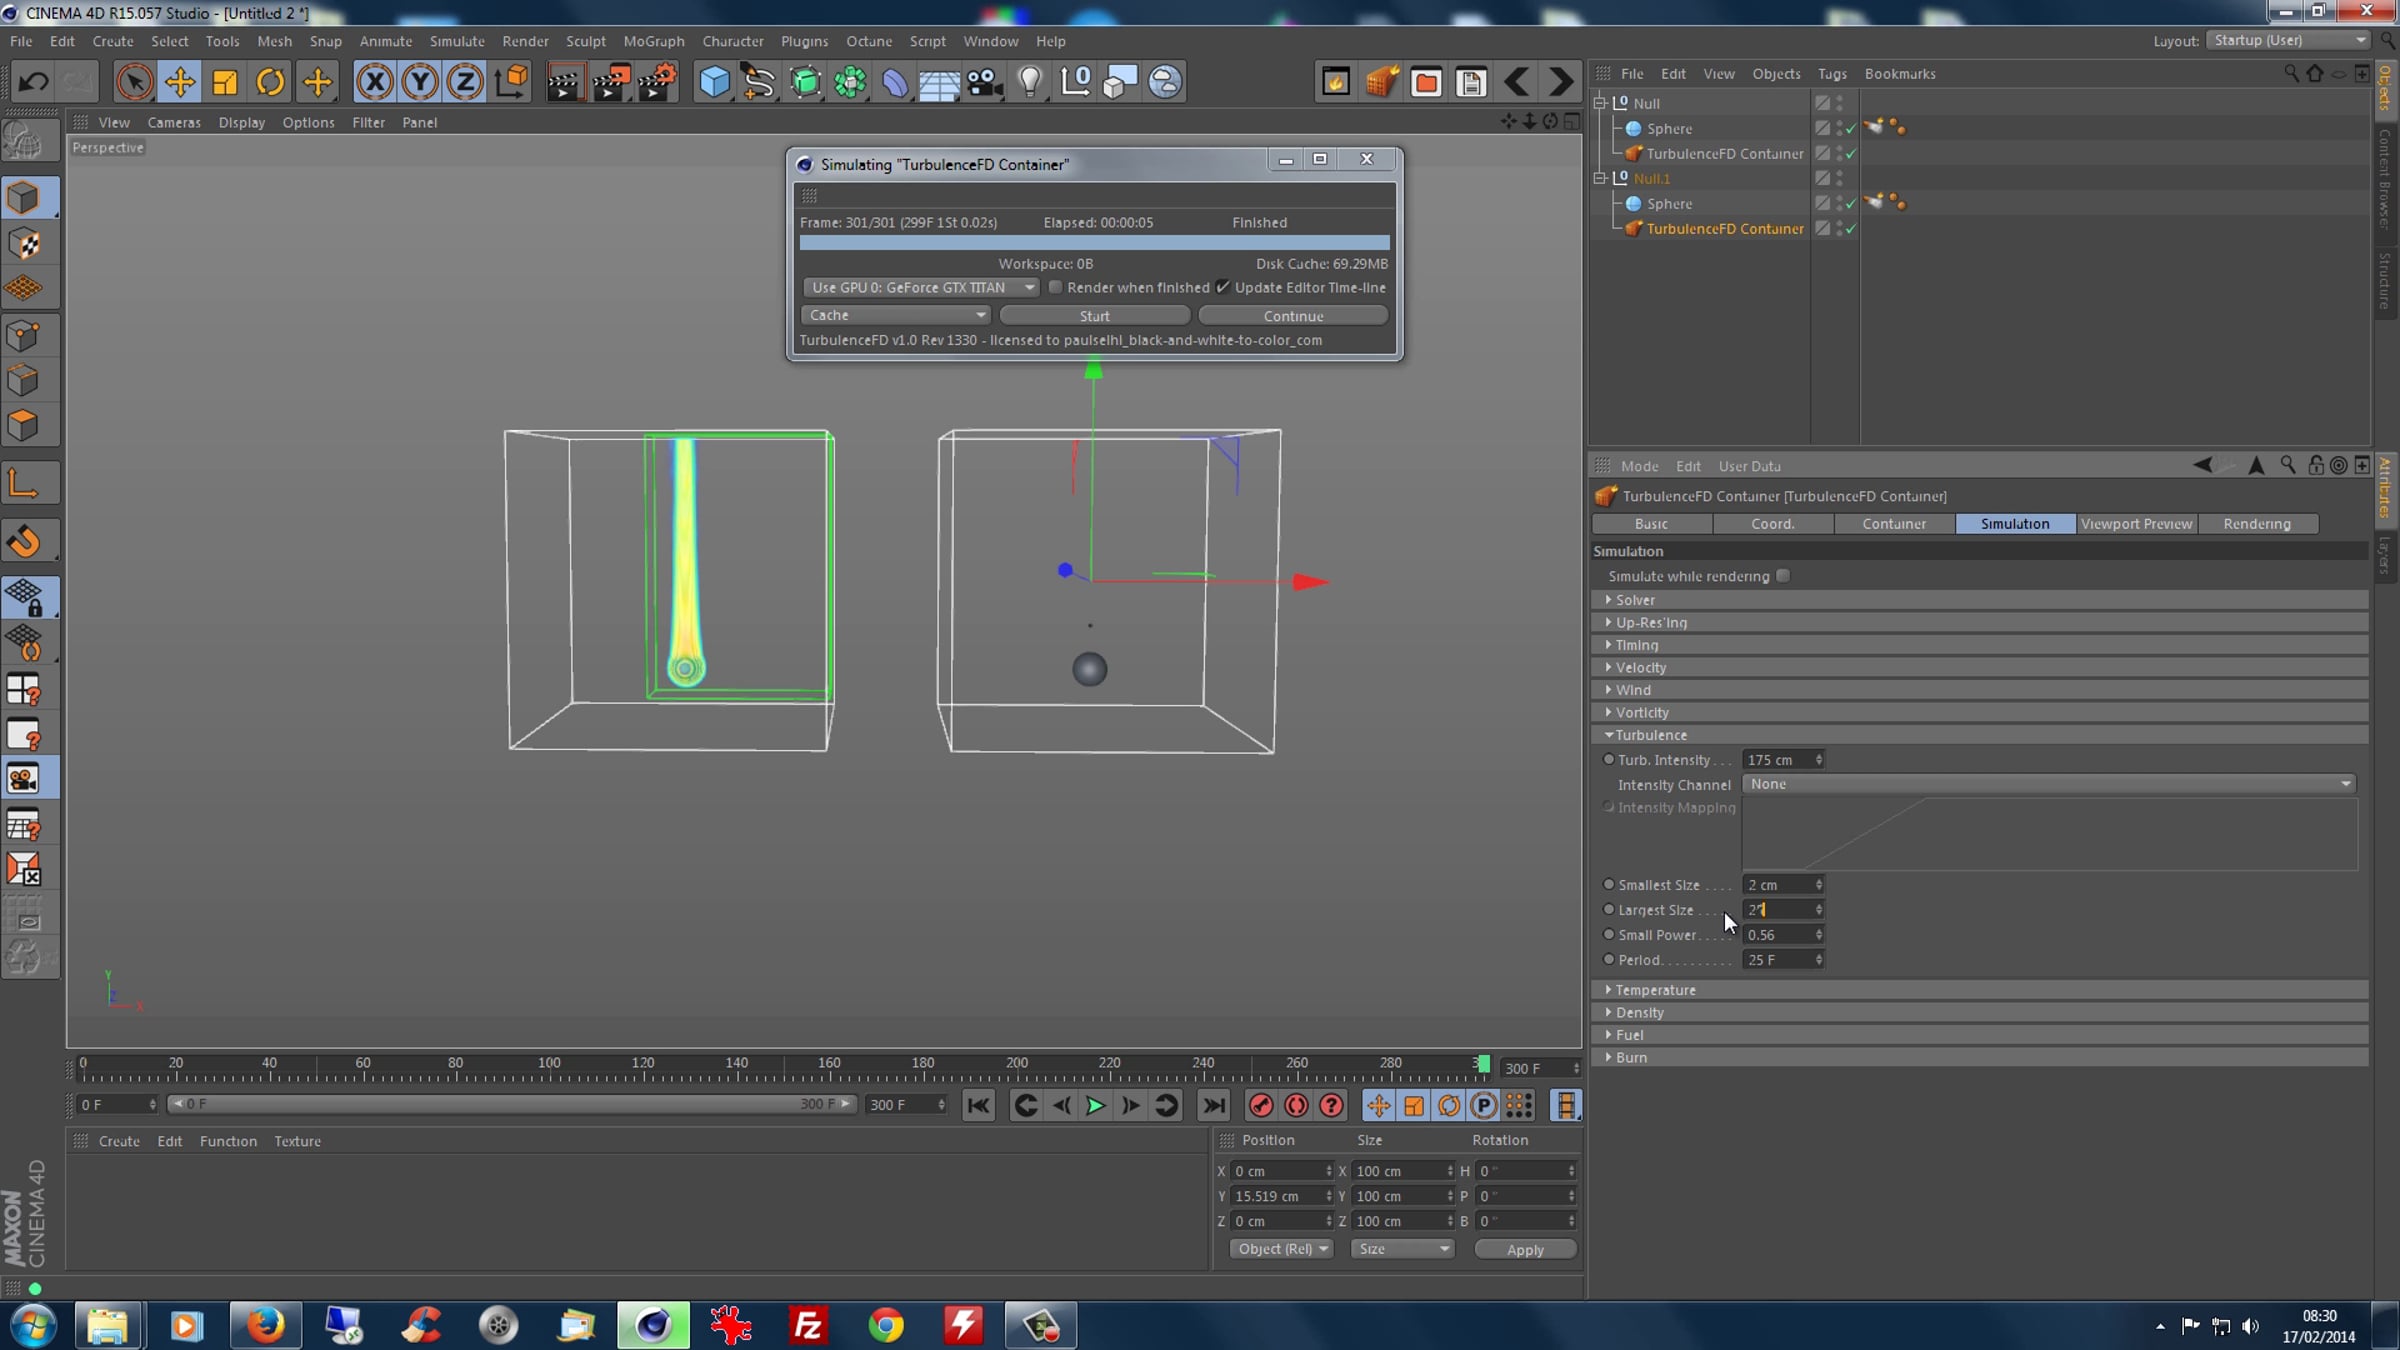Screen dimensions: 2400x1350
Task: Activate the Scale tool
Action: pyautogui.click(x=225, y=82)
